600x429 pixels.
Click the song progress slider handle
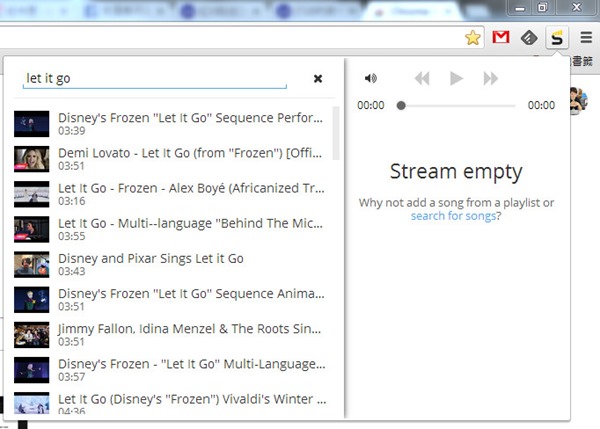click(x=401, y=105)
